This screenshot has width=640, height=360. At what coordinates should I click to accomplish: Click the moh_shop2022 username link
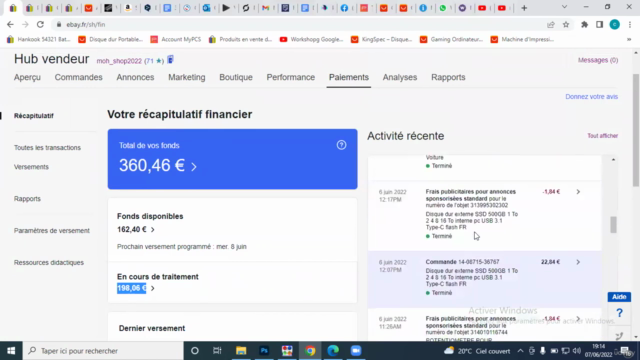(119, 61)
